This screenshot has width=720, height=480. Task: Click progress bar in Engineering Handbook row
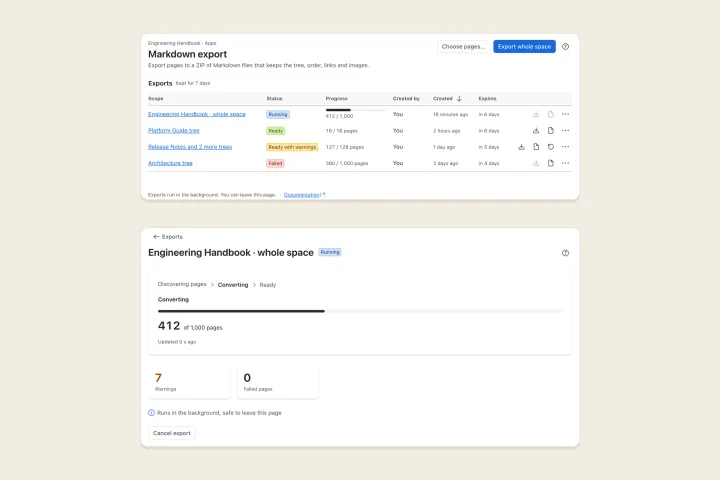356,110
